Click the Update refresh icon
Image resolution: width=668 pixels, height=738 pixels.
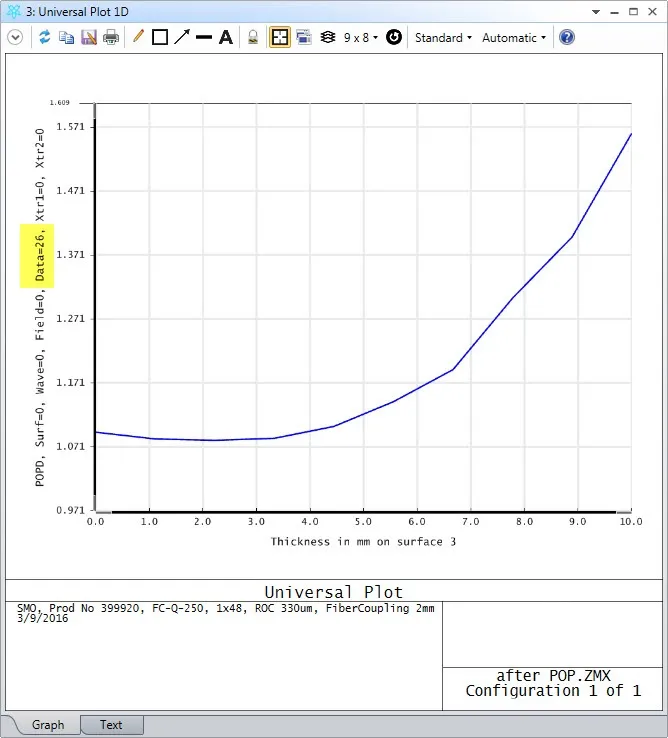44,37
